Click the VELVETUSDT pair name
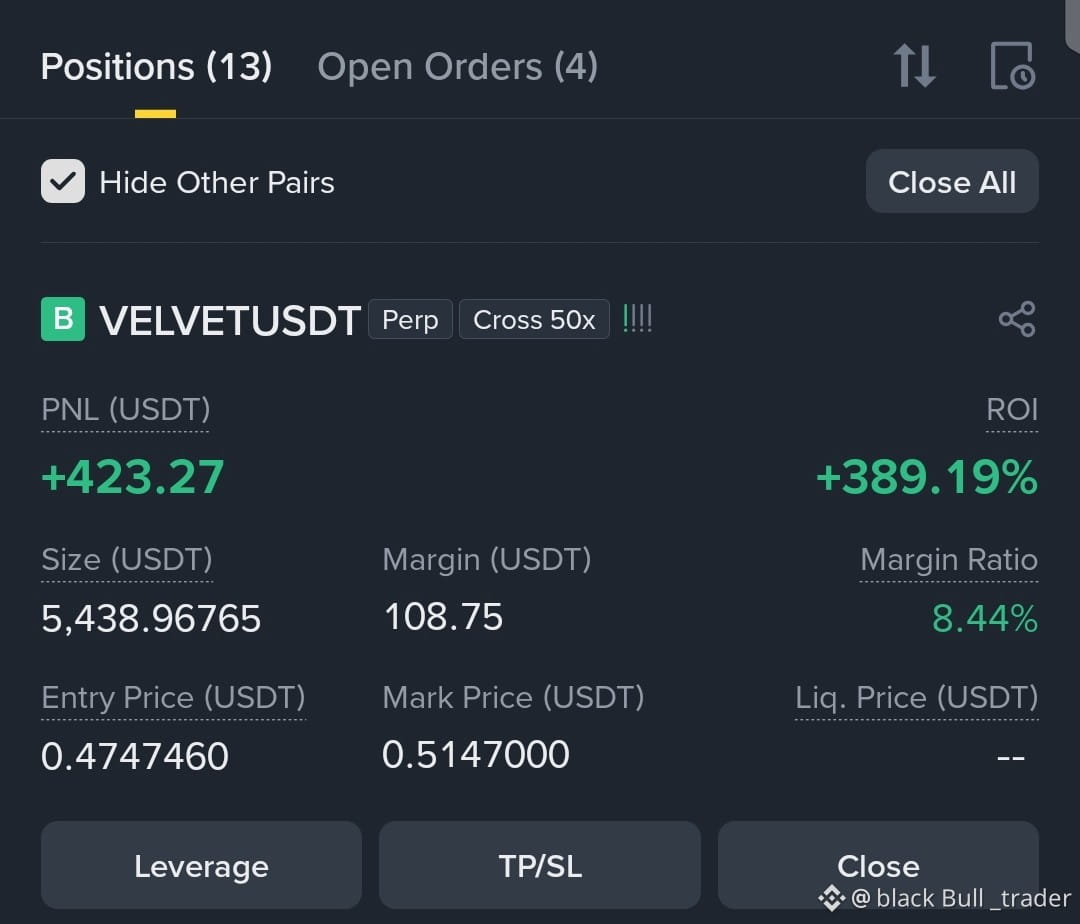The width and height of the screenshot is (1080, 924). pos(230,321)
